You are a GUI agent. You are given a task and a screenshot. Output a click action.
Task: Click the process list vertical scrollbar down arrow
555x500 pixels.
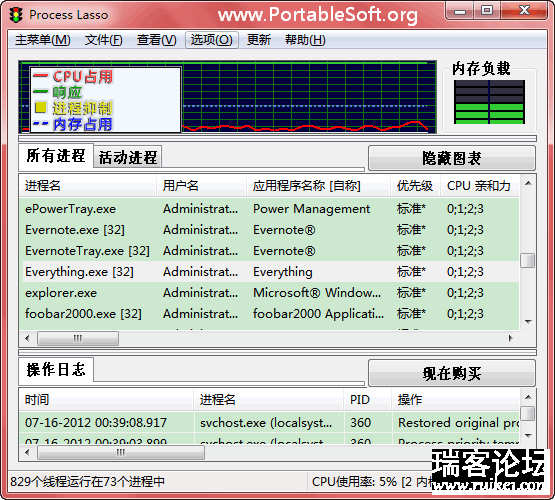(528, 321)
